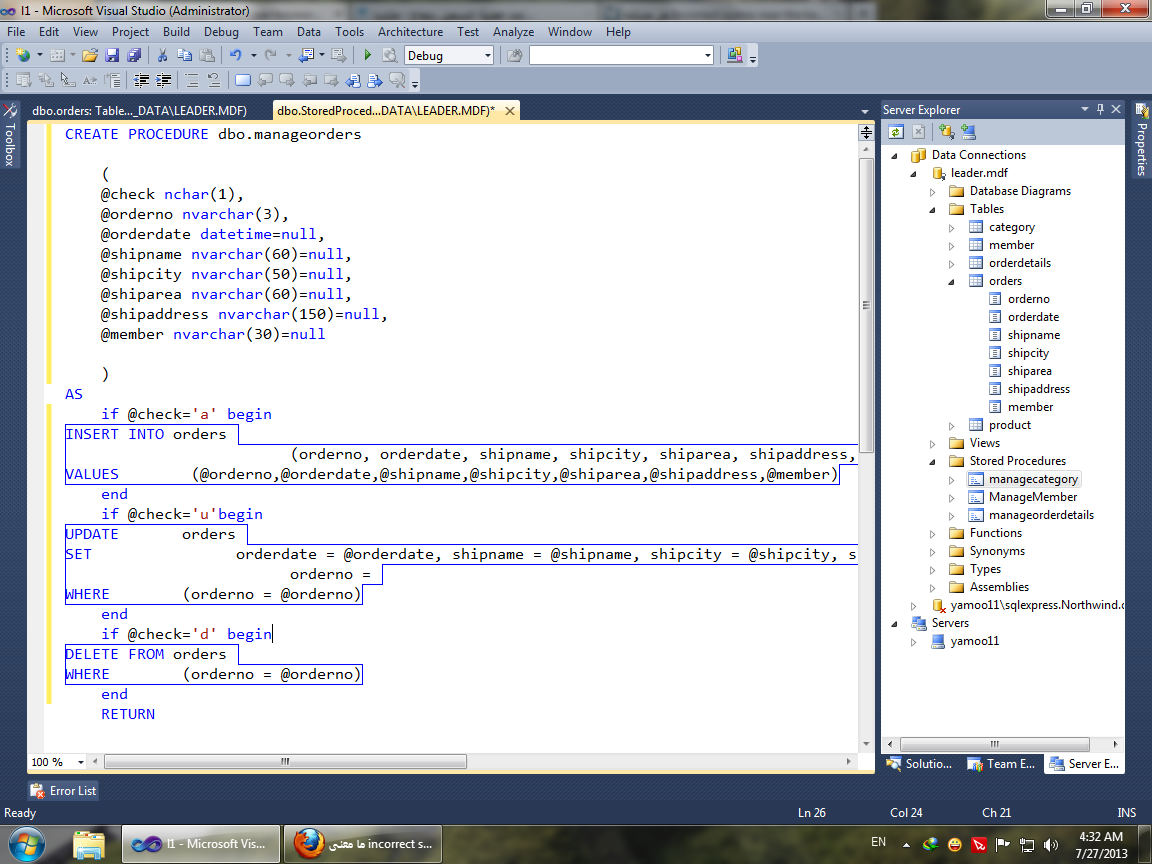
Task: Start debugging with green play icon
Action: point(367,55)
